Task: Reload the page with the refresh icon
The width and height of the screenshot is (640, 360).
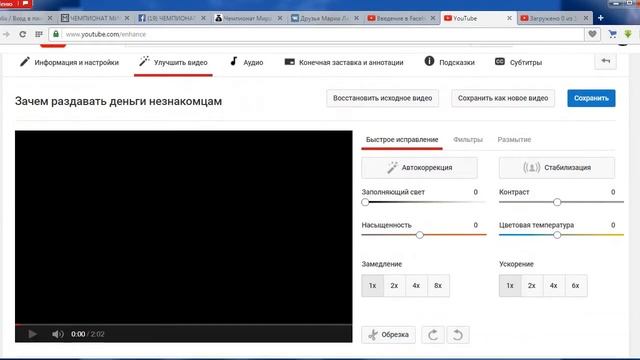Action: (x=22, y=34)
